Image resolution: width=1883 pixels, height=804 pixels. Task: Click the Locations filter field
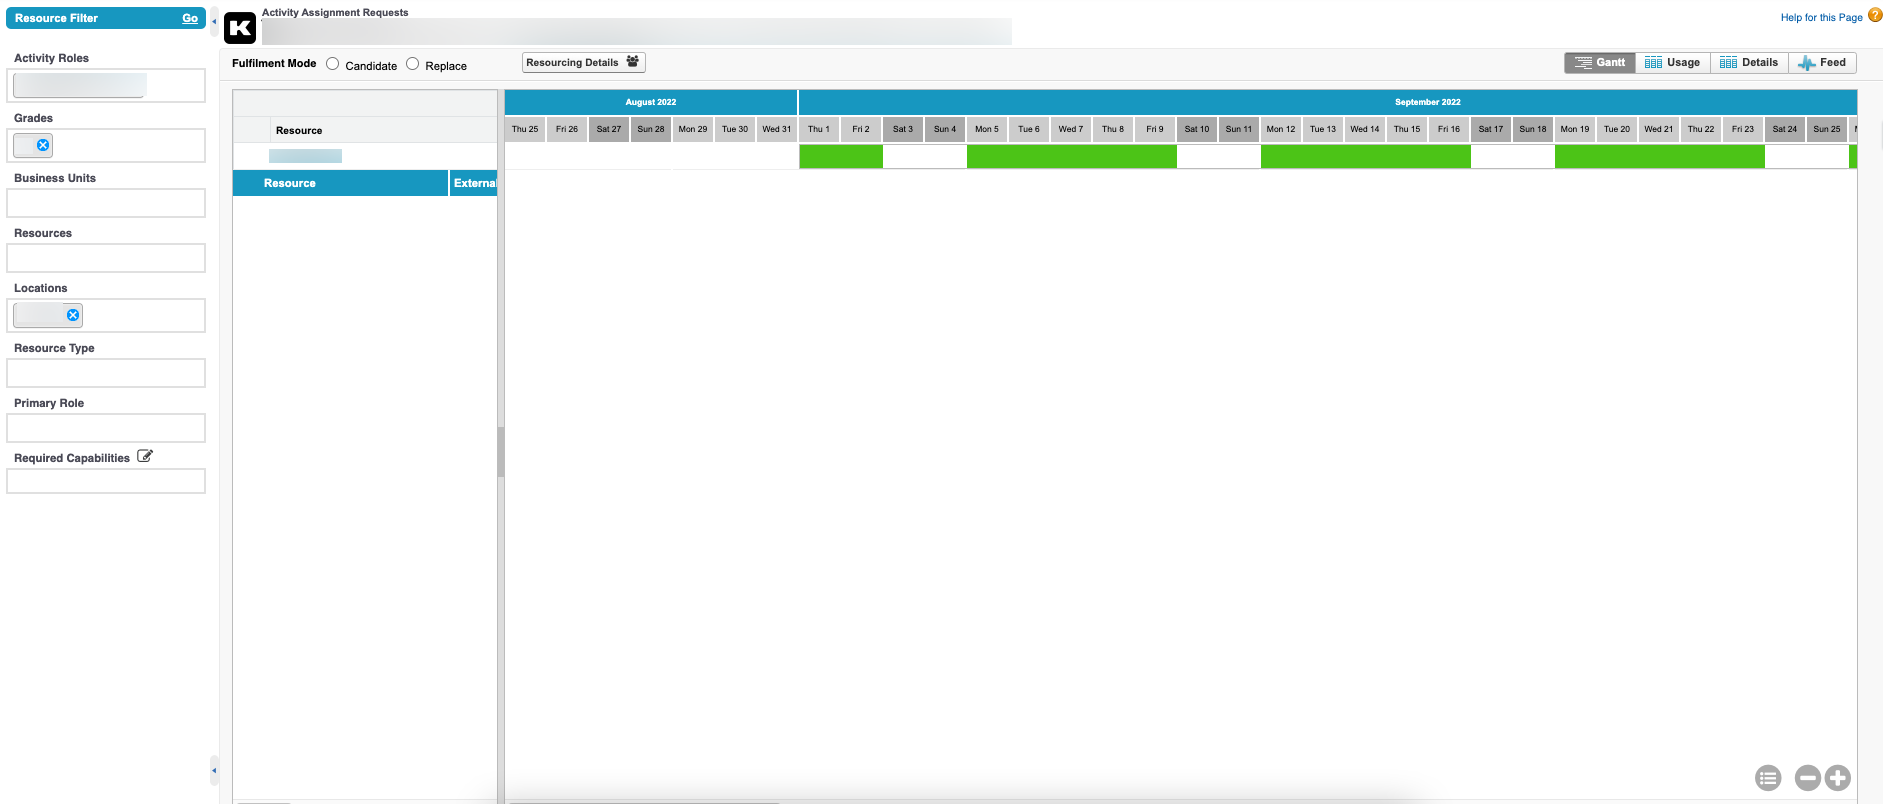tap(106, 315)
